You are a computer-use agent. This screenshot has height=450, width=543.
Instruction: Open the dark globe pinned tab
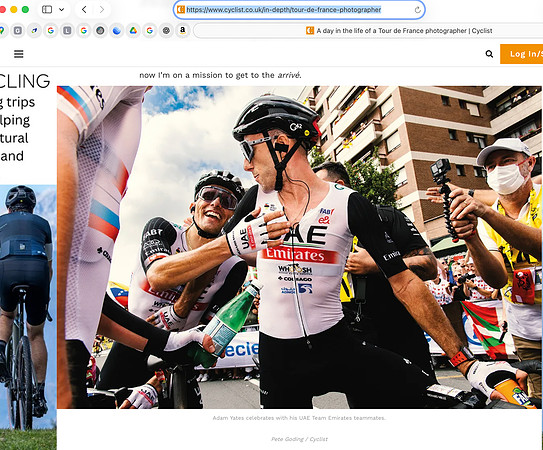(100, 30)
